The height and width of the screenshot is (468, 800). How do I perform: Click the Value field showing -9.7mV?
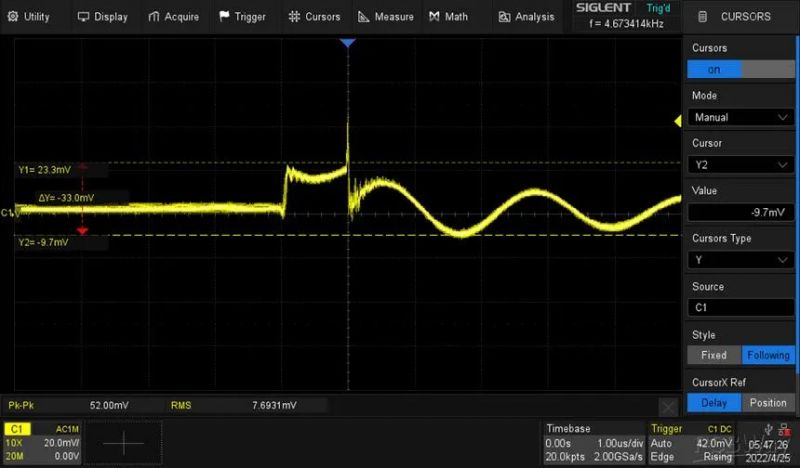pyautogui.click(x=741, y=212)
